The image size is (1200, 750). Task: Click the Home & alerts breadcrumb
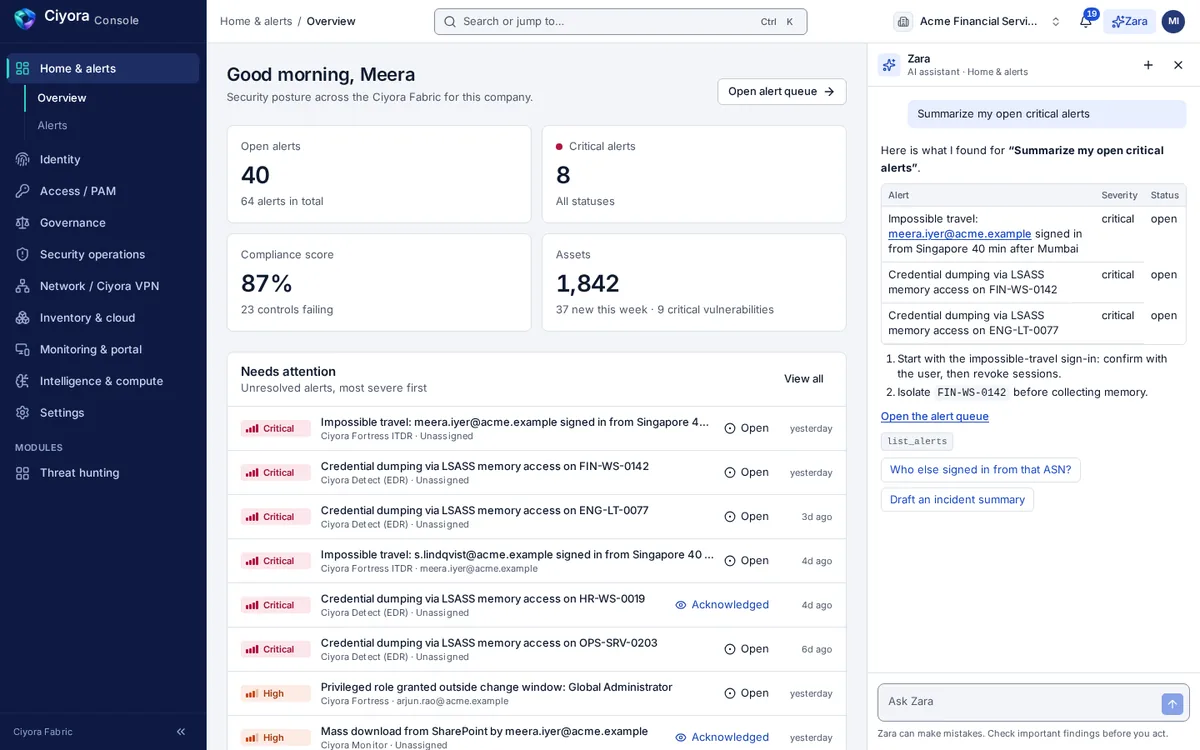point(256,21)
